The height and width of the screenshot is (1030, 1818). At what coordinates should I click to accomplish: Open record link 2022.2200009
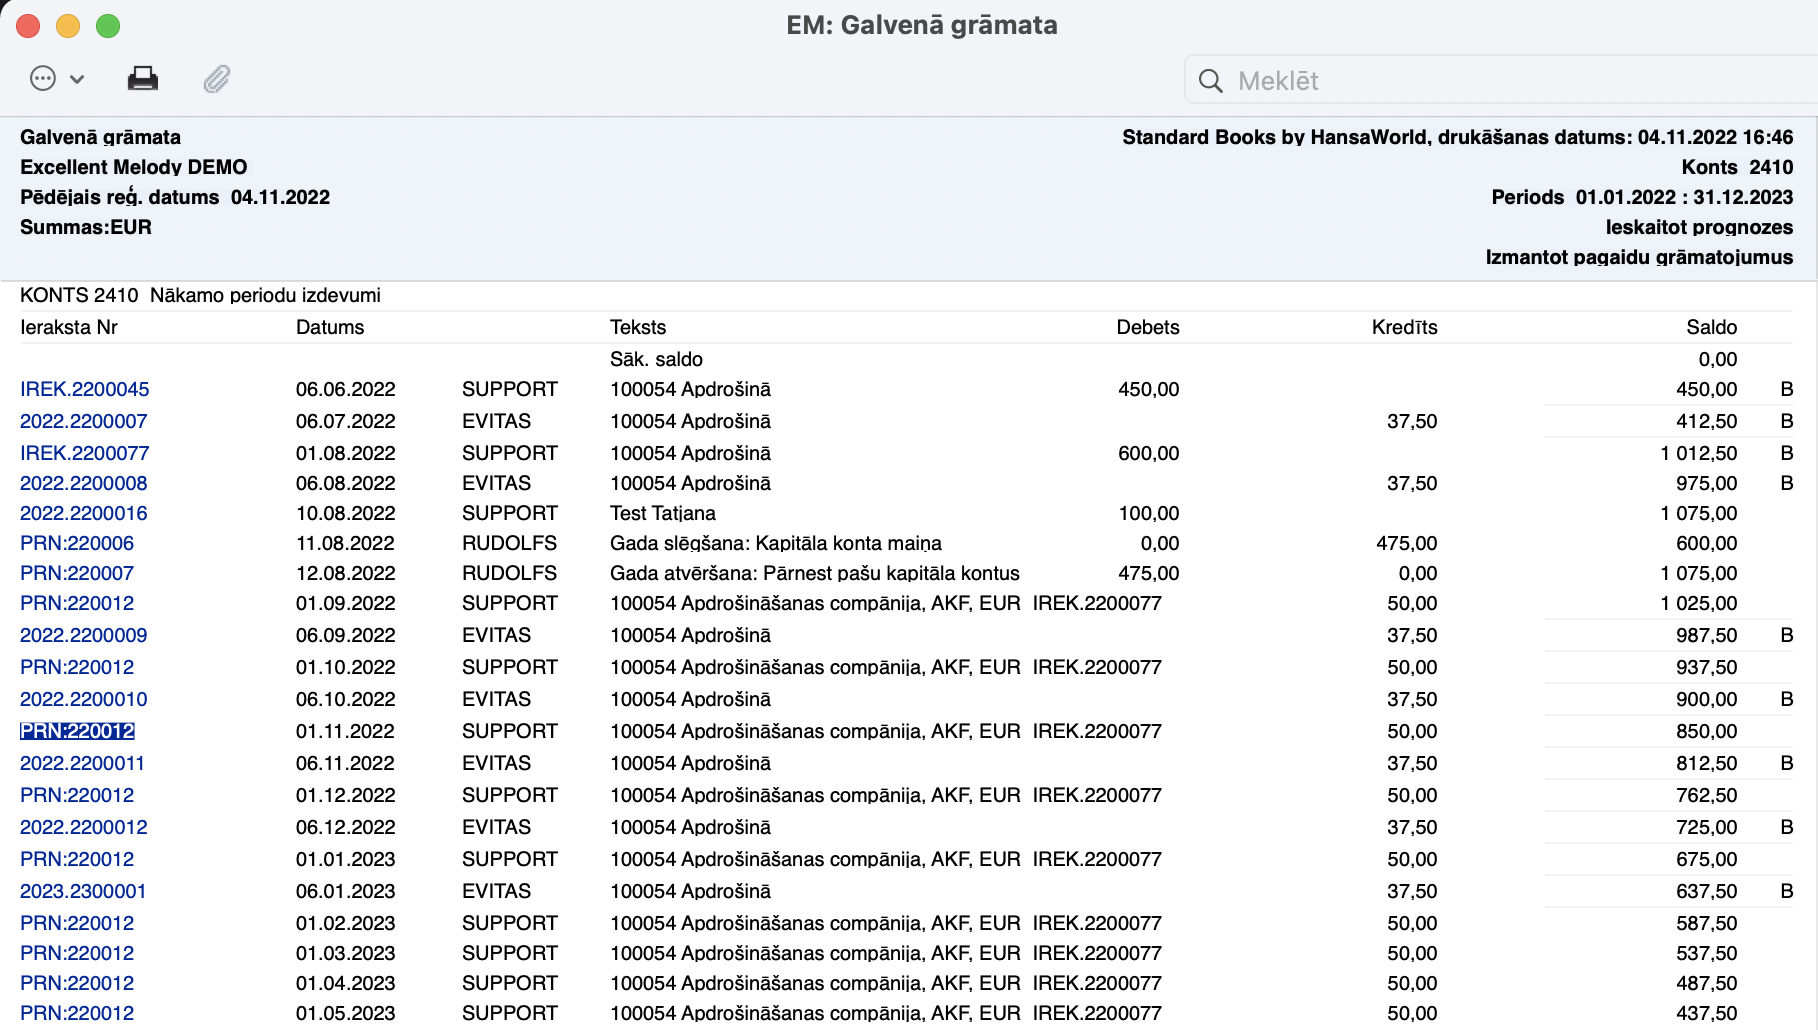coord(84,635)
